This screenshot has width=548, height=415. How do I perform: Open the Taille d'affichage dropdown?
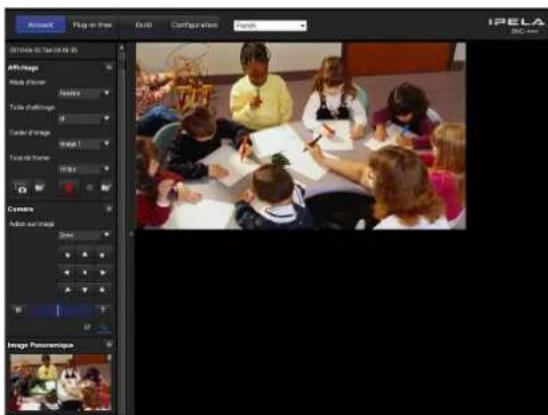(84, 119)
